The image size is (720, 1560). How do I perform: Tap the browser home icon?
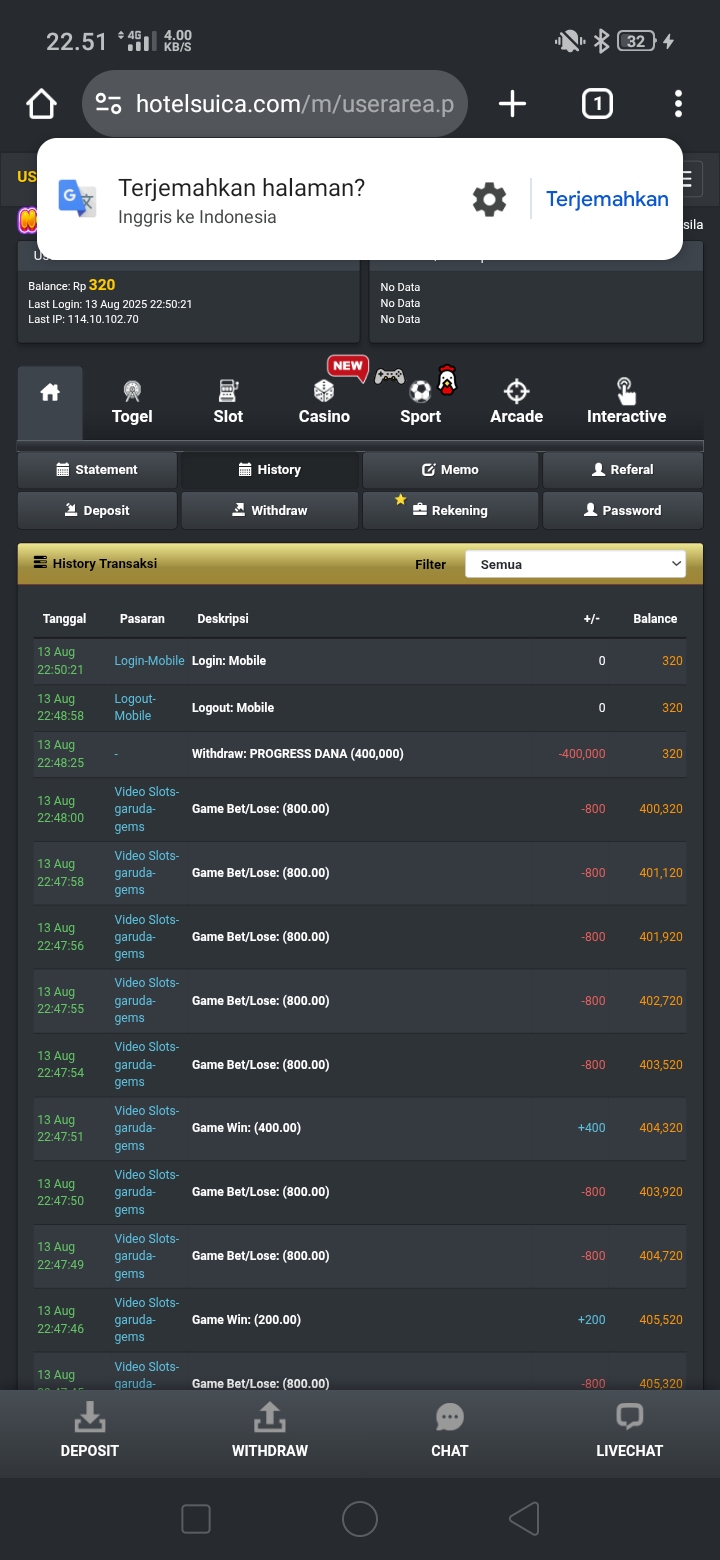click(x=42, y=104)
